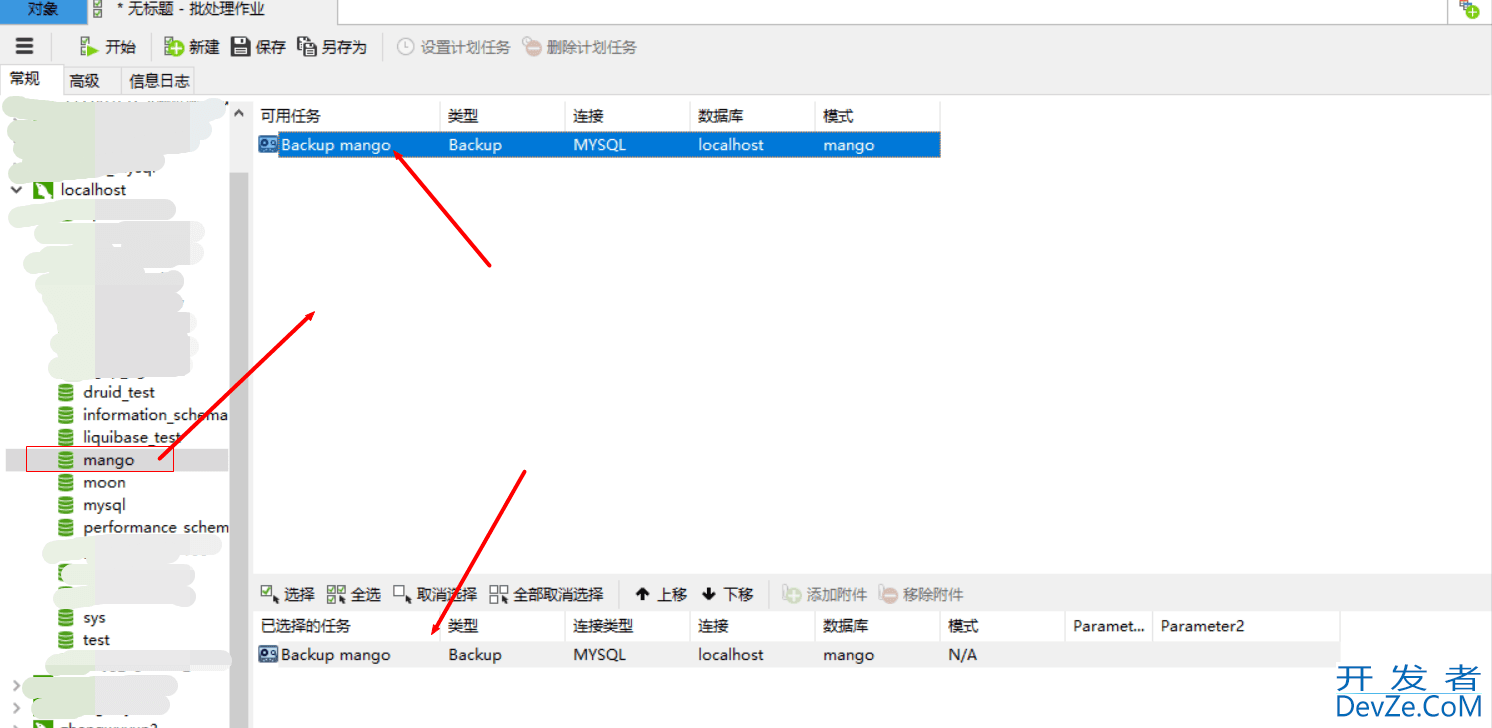Click 连接类型 column header
The height and width of the screenshot is (728, 1492).
pos(627,626)
